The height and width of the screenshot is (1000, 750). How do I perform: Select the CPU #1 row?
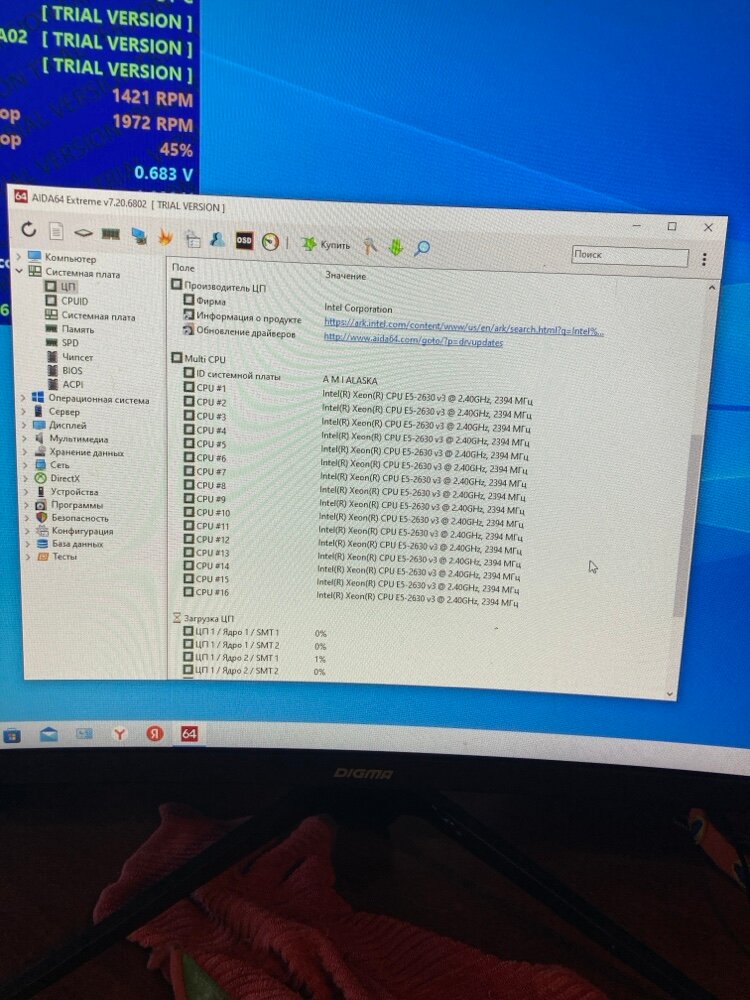[357, 392]
